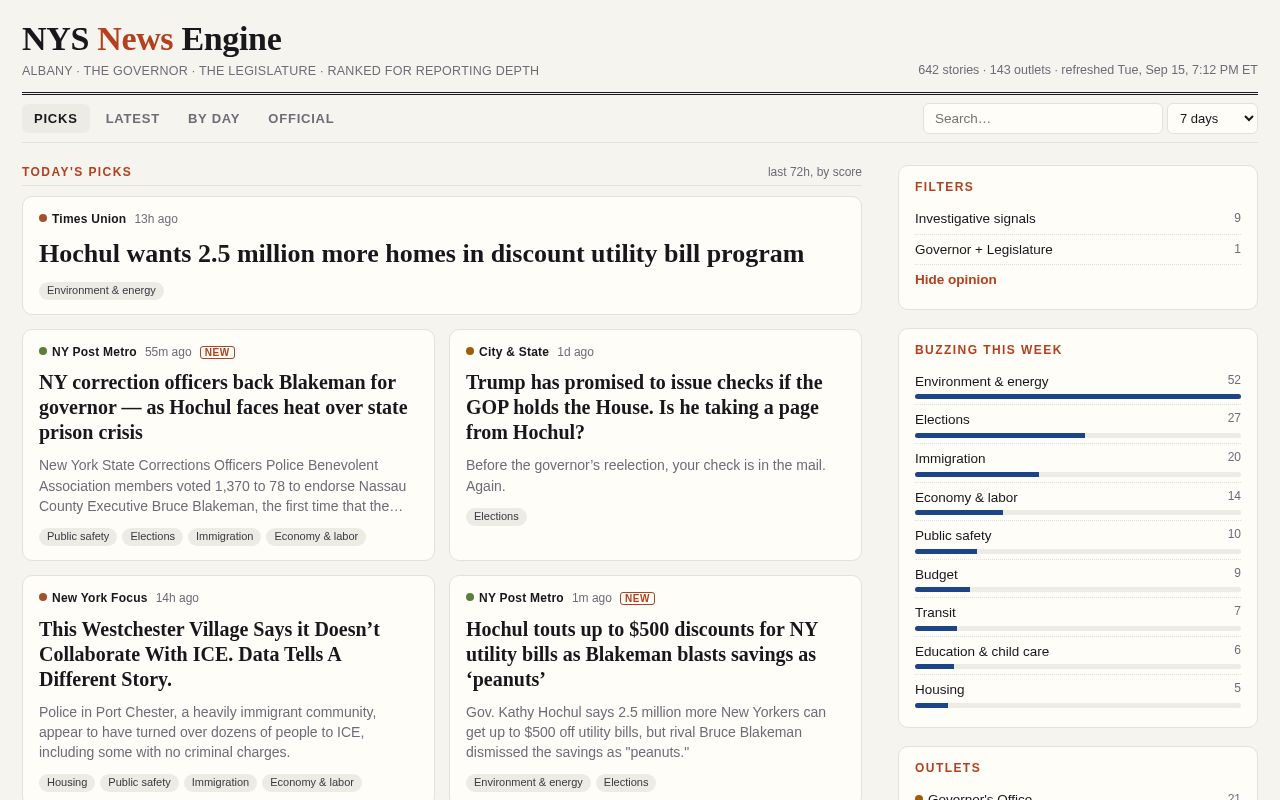Click the Times Union source name

(89, 219)
